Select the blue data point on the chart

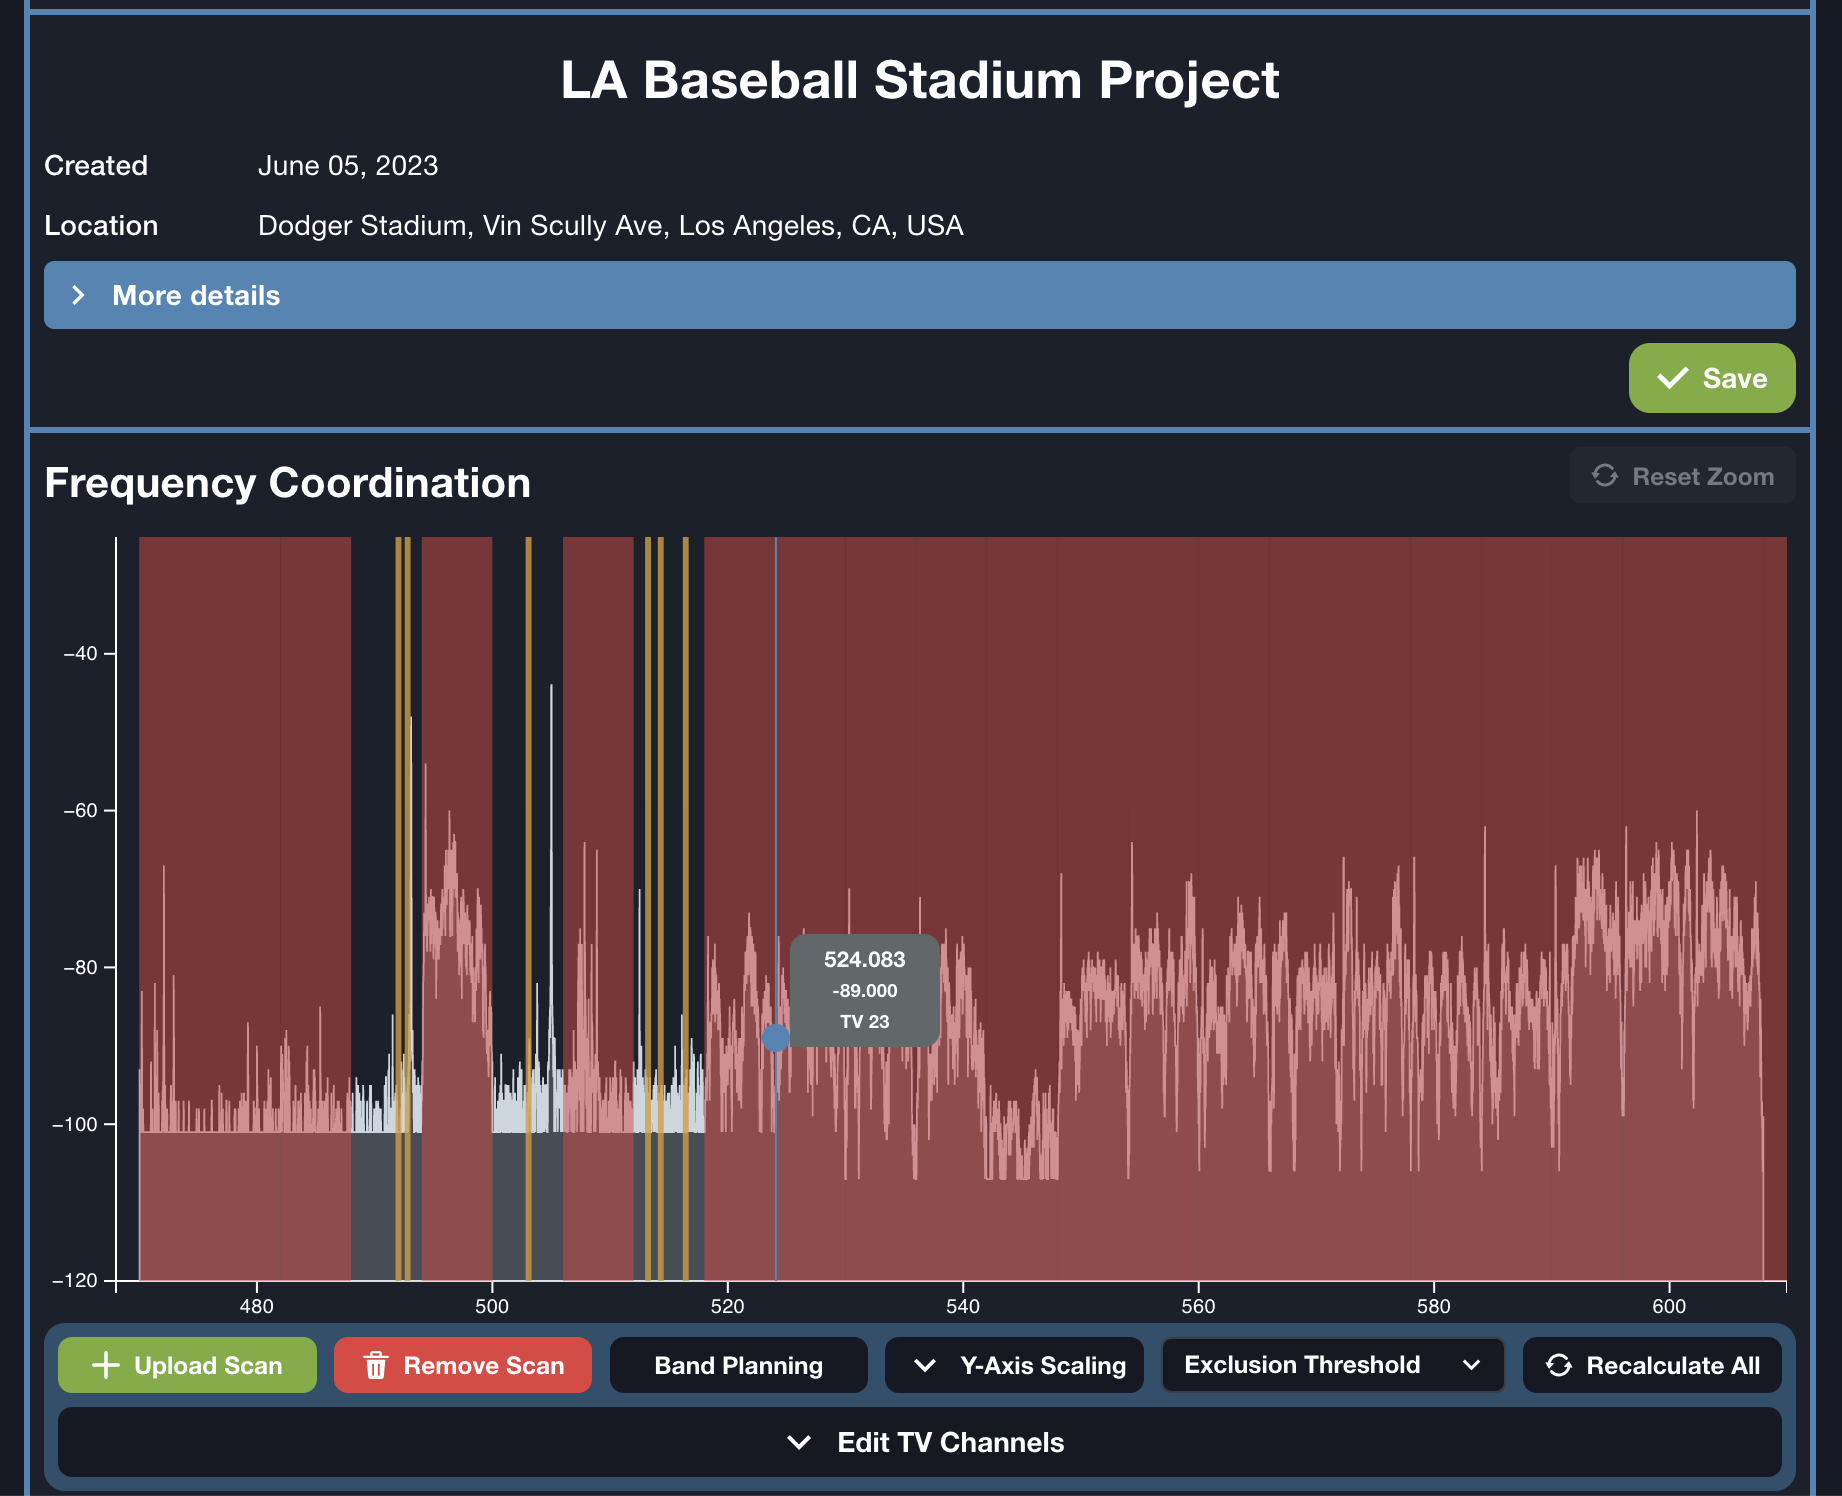pyautogui.click(x=775, y=1038)
